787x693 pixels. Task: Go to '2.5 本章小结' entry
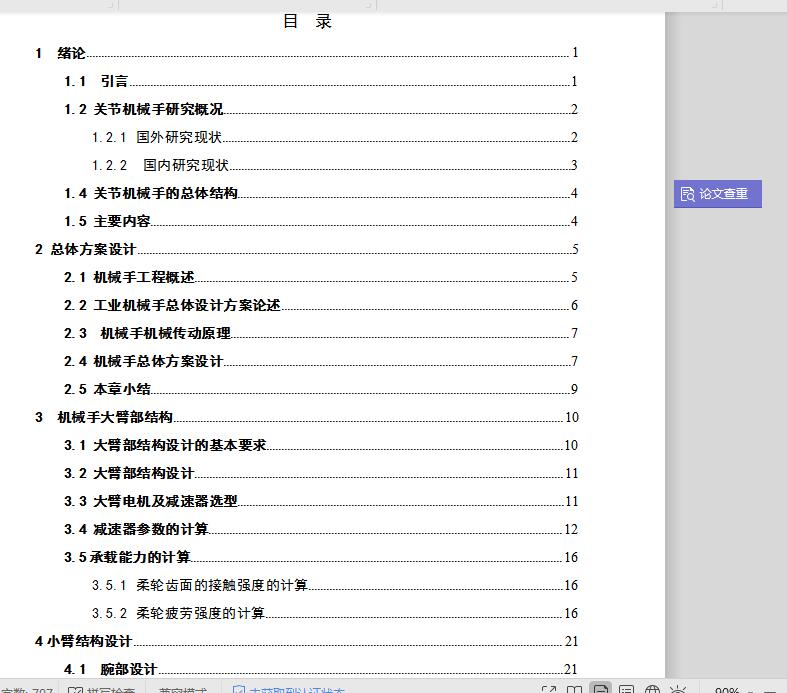coord(321,389)
